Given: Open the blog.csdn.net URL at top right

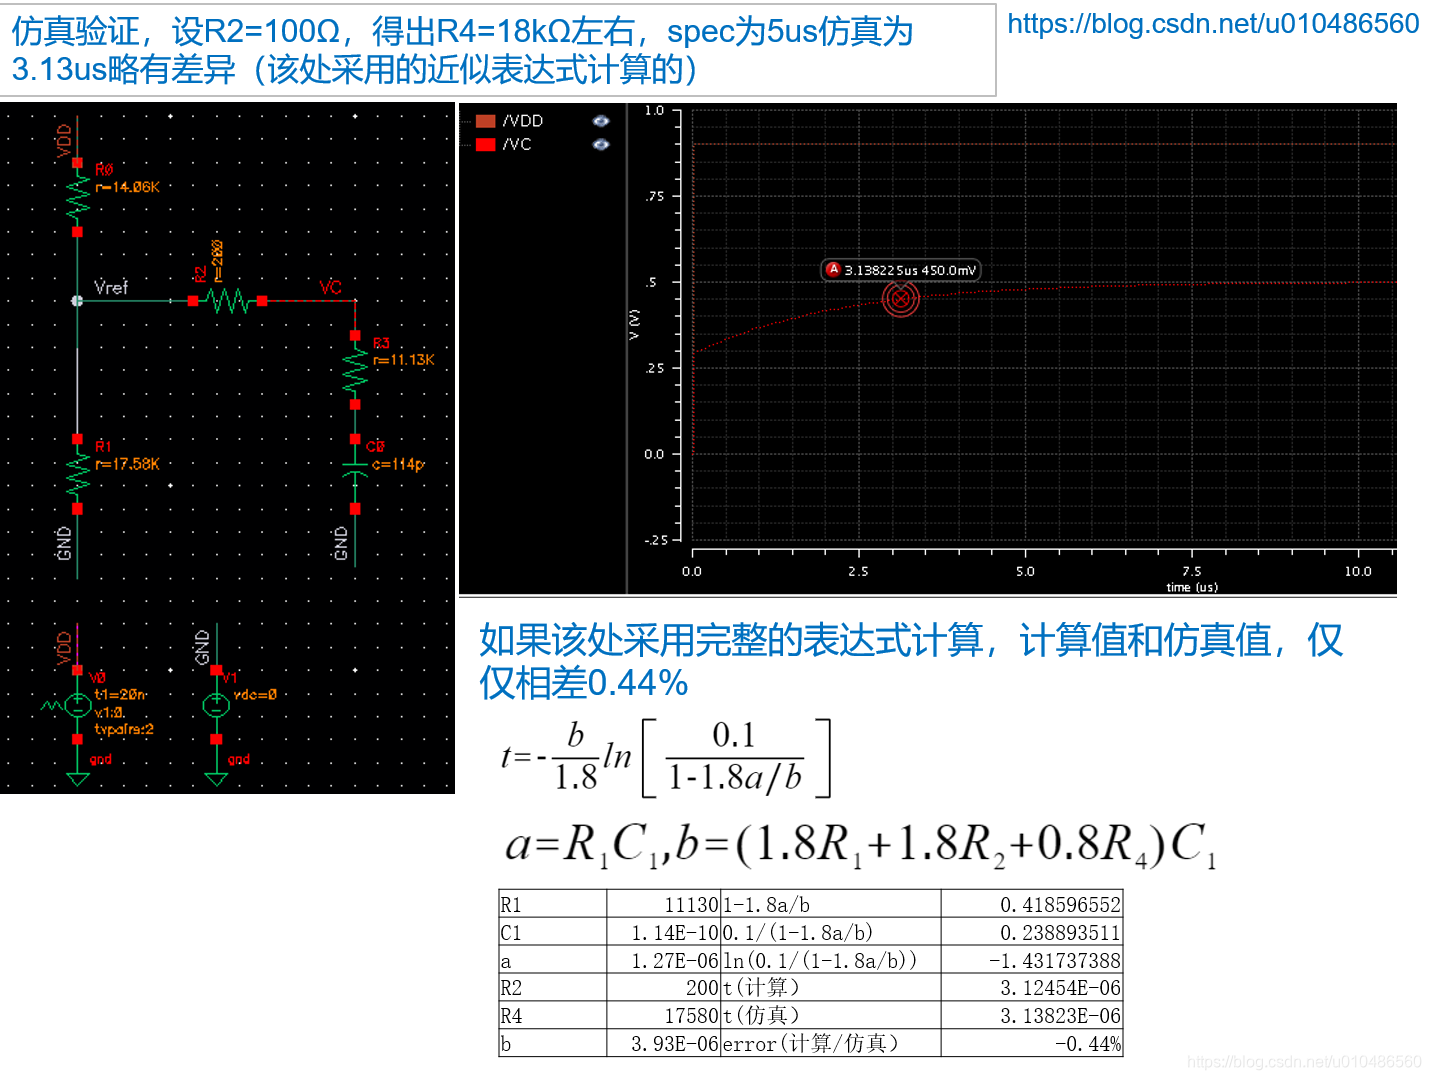Looking at the screenshot, I should pyautogui.click(x=1213, y=23).
